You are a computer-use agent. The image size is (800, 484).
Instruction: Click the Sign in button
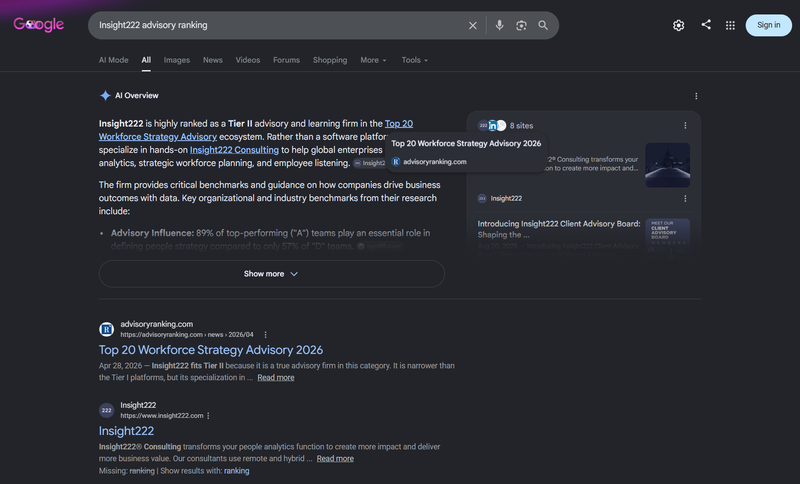point(768,25)
